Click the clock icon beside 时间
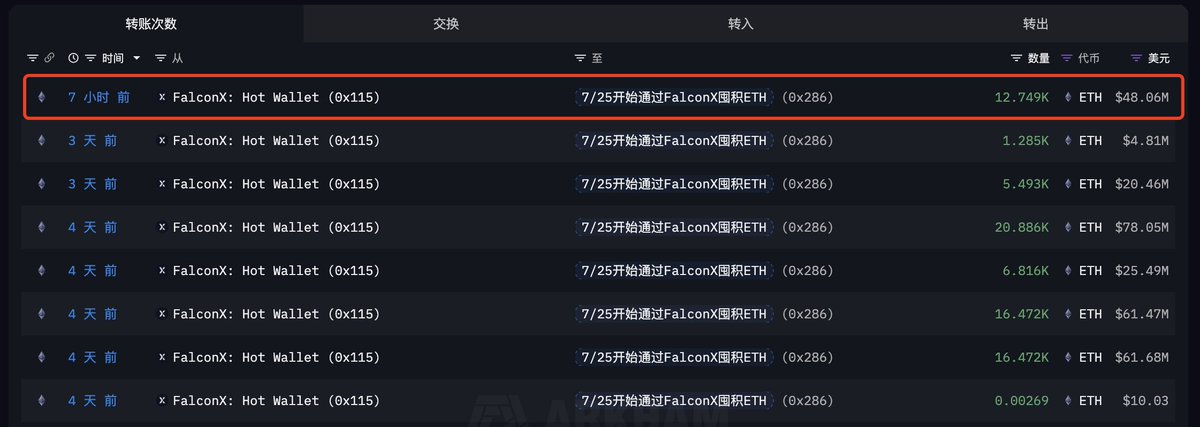Image resolution: width=1200 pixels, height=427 pixels. pos(73,59)
